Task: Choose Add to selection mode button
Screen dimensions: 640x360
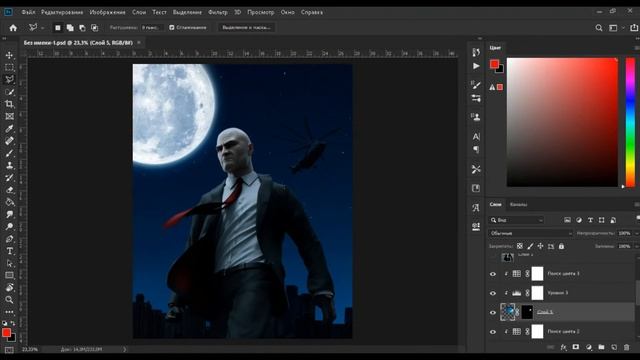Action: pos(70,28)
